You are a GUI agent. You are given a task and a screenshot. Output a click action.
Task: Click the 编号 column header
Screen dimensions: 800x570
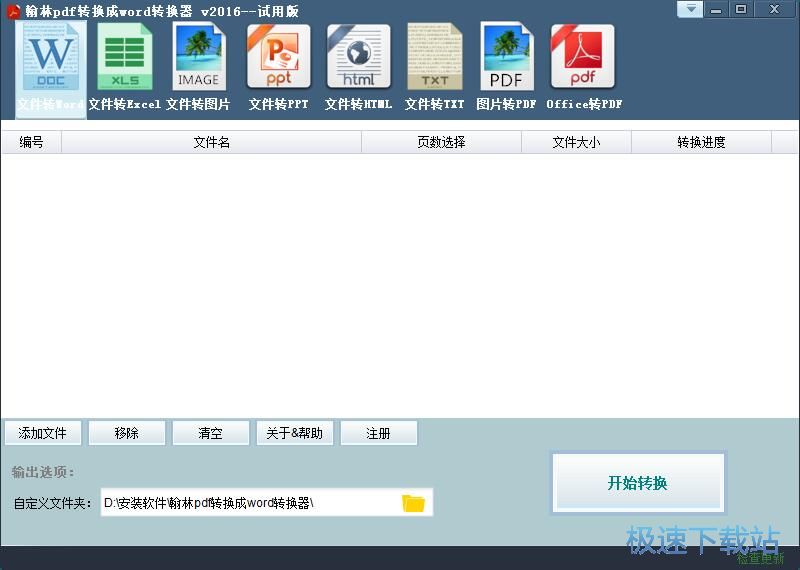(31, 142)
